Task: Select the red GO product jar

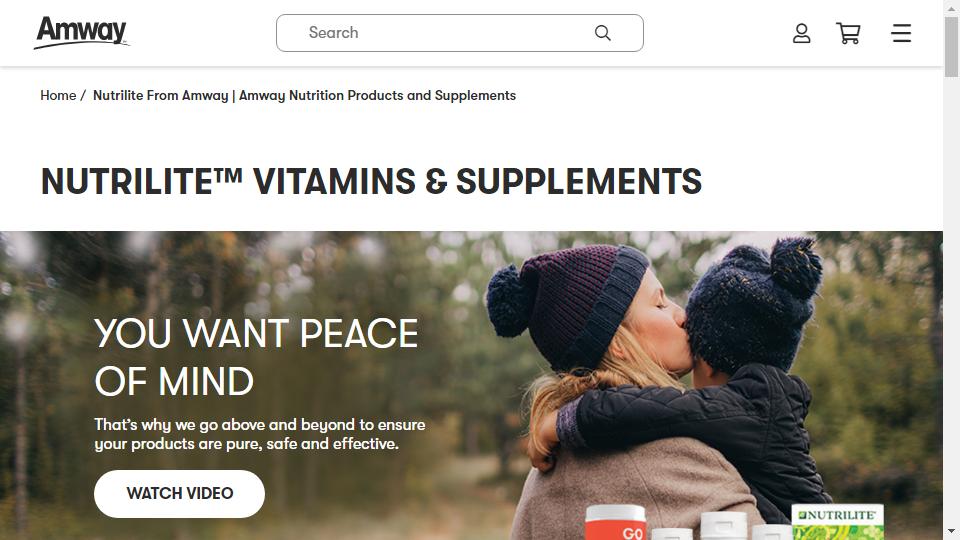Action: [x=615, y=523]
